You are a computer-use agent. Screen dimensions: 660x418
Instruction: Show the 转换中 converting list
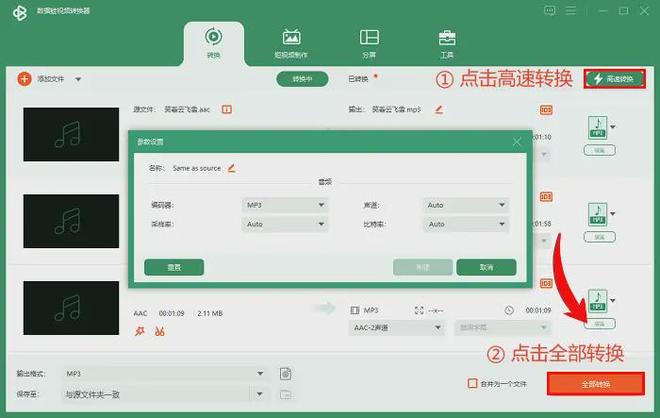pos(302,79)
